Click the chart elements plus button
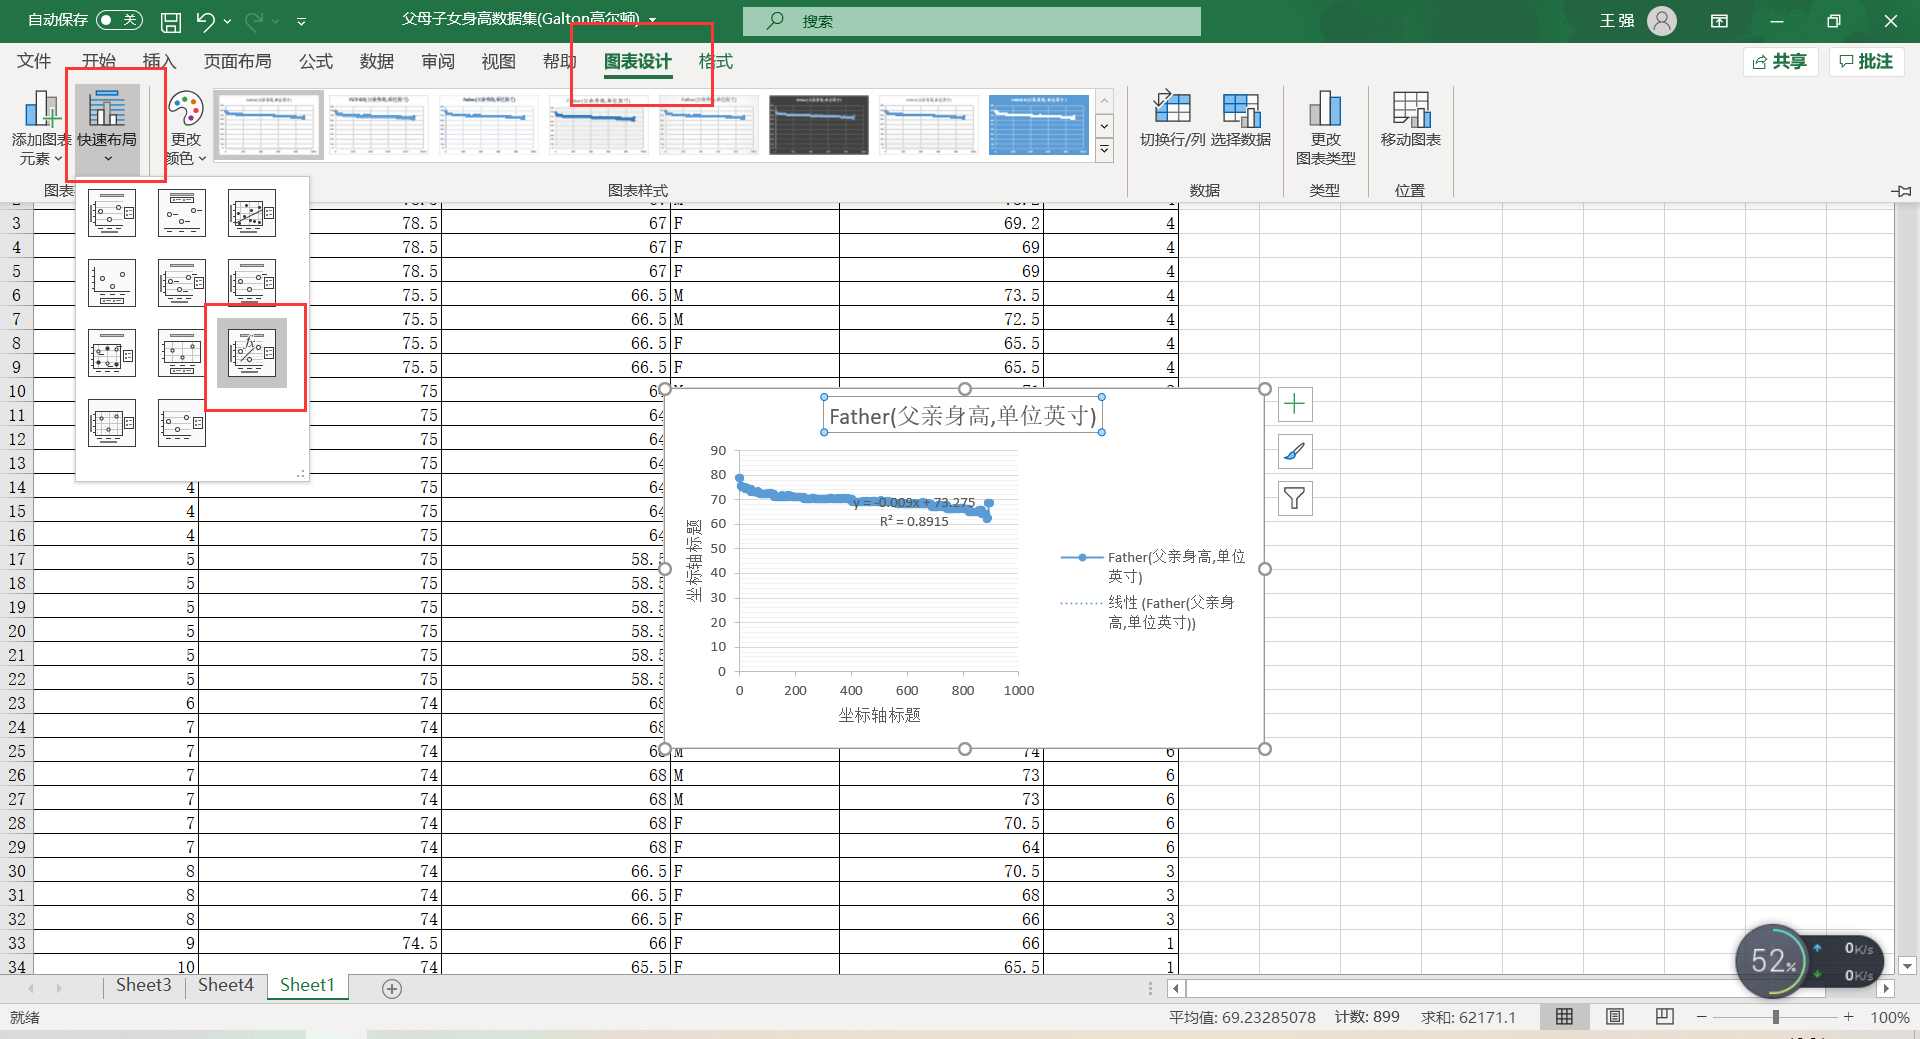This screenshot has width=1920, height=1039. click(1295, 404)
